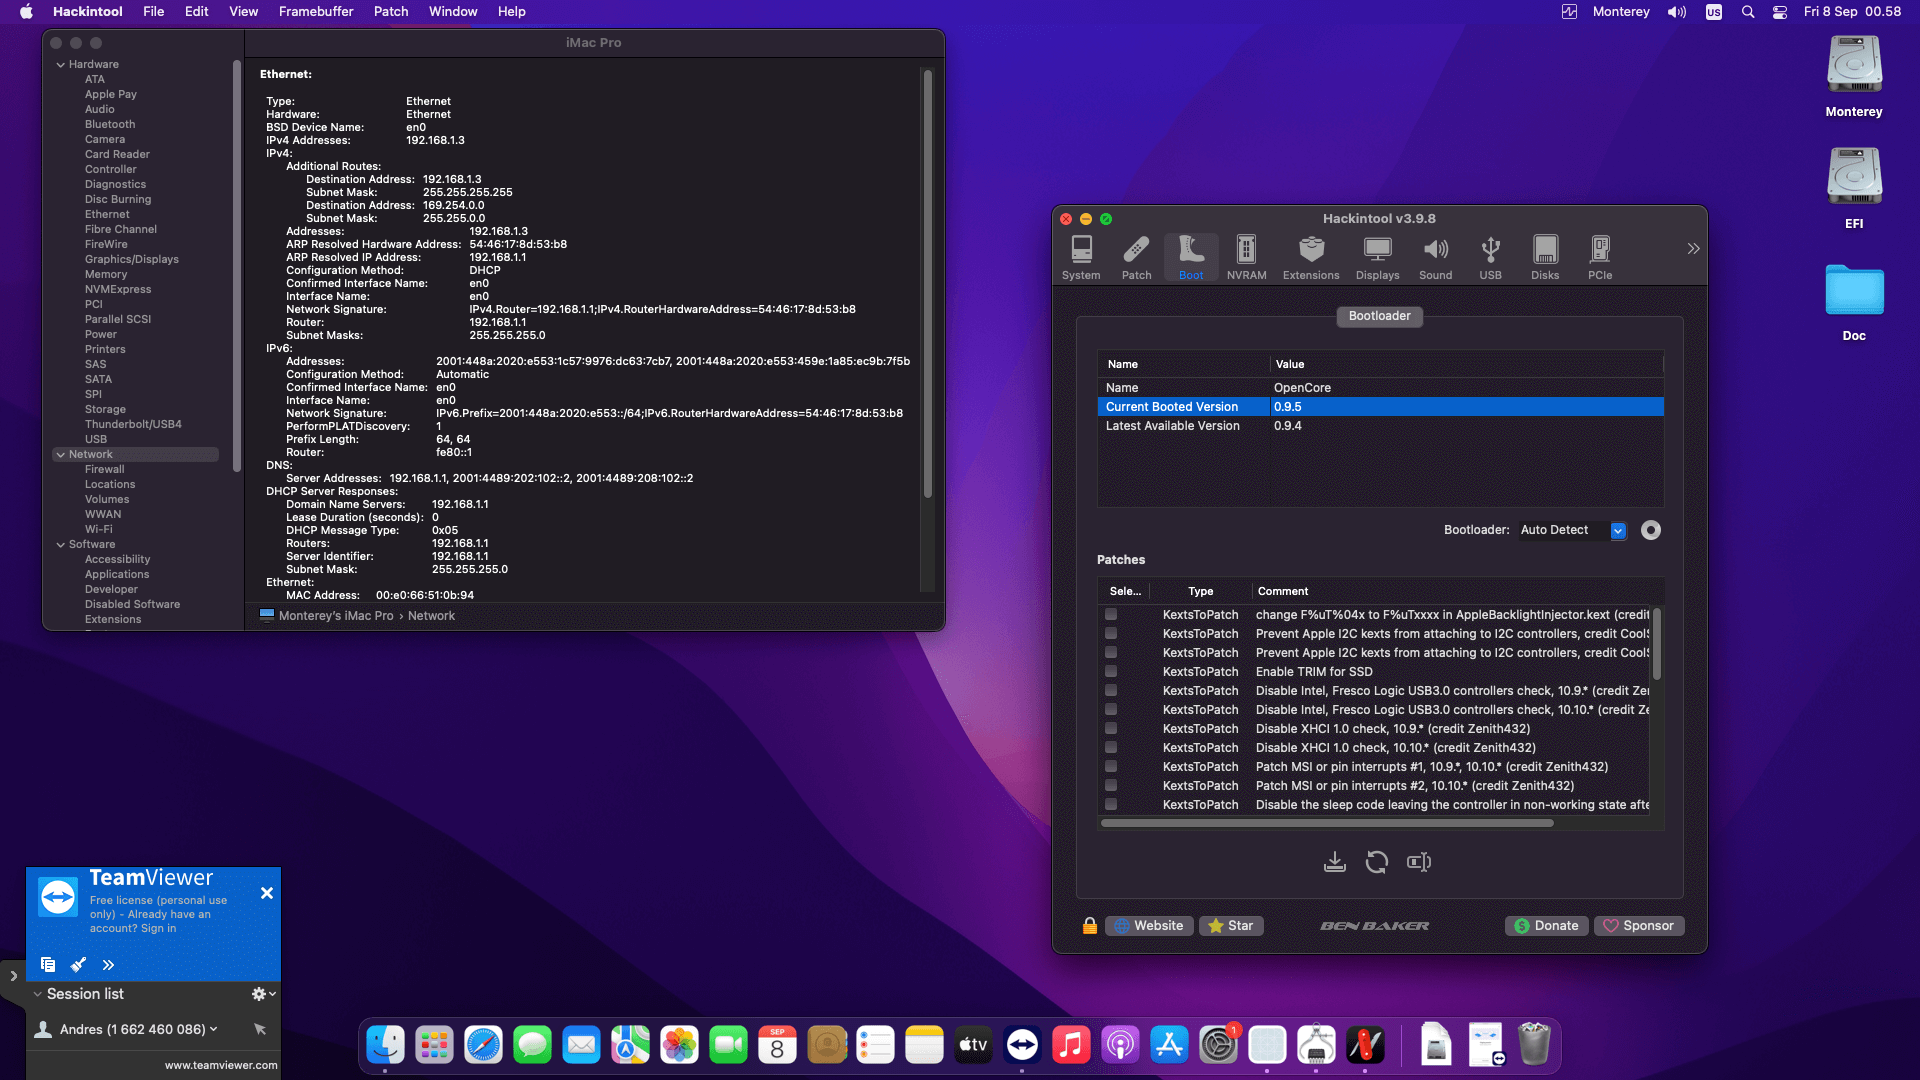Click the Star button
The width and height of the screenshot is (1920, 1080).
click(1231, 926)
